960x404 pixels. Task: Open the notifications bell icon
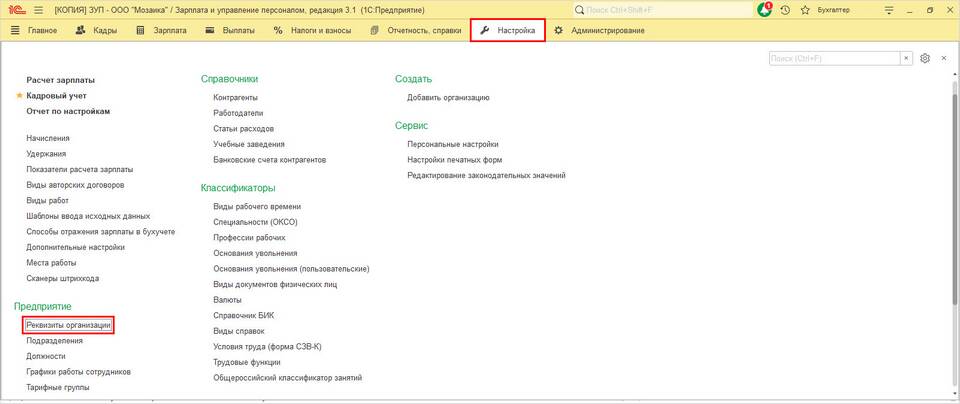[x=765, y=10]
